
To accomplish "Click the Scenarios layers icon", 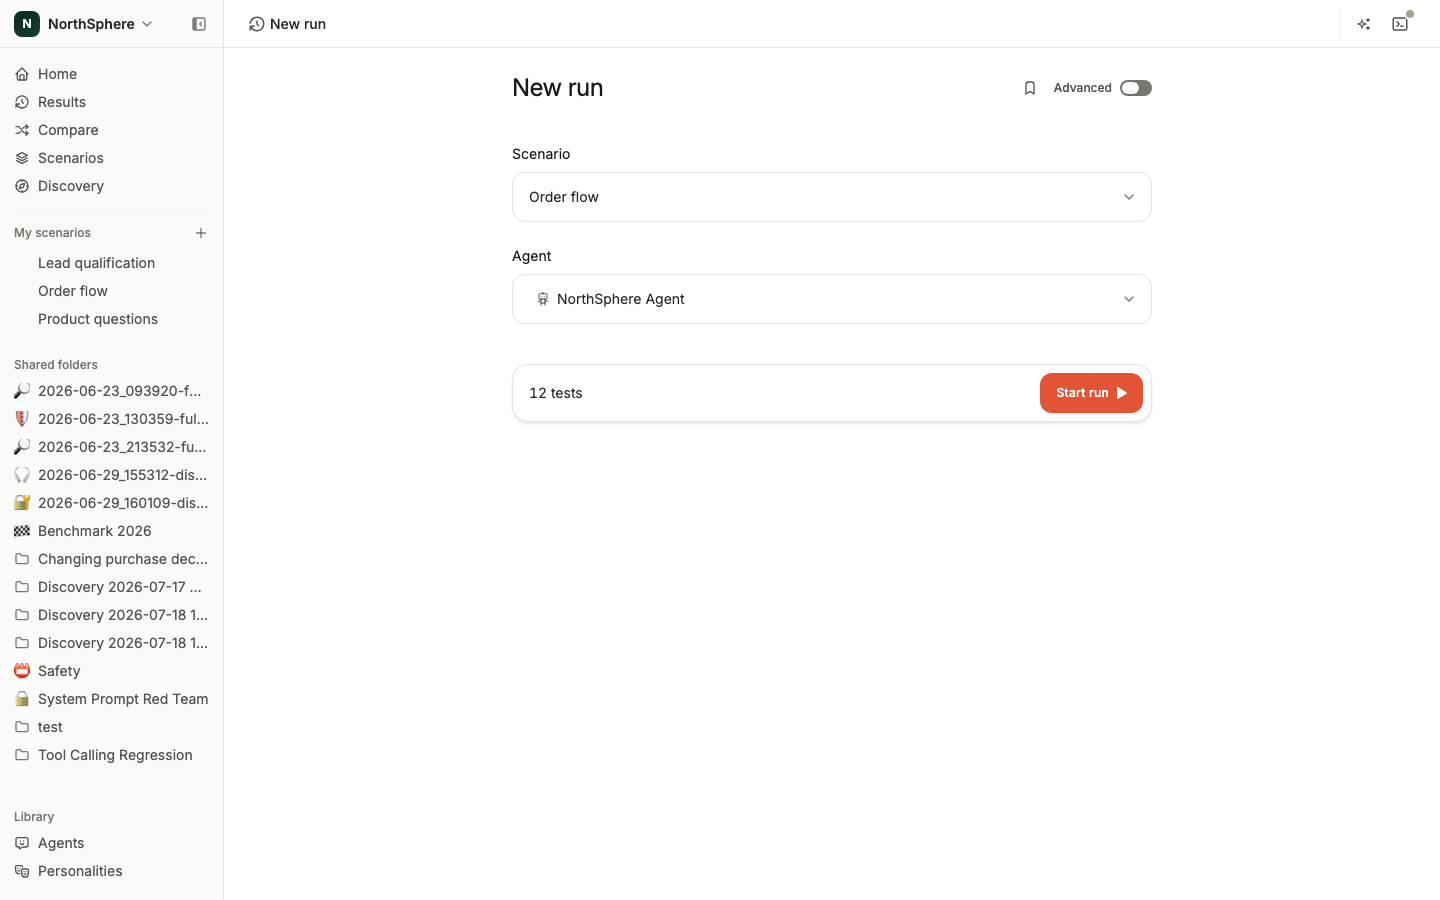I will pos(22,158).
